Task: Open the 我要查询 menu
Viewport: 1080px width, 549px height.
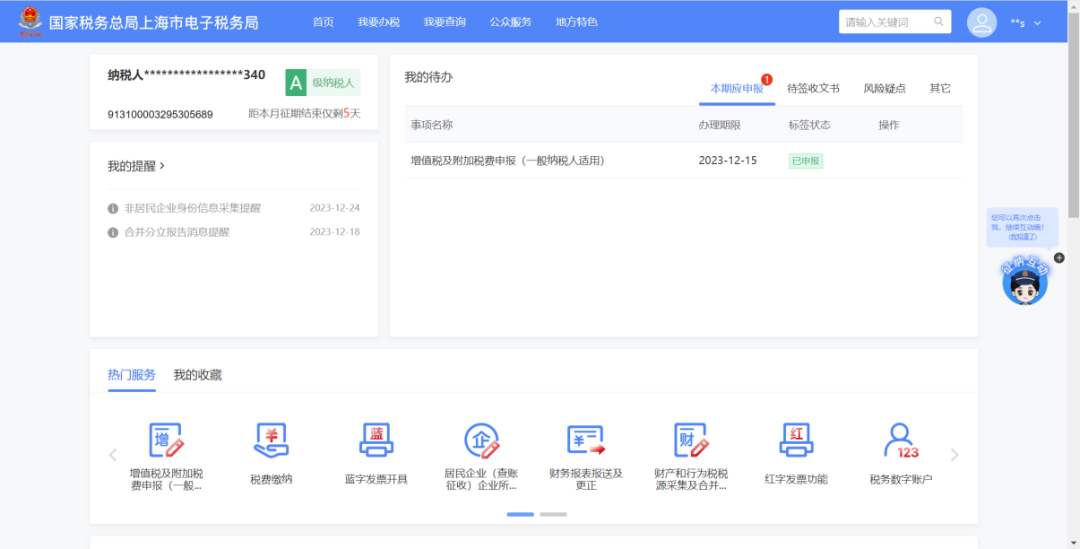Action: (444, 22)
